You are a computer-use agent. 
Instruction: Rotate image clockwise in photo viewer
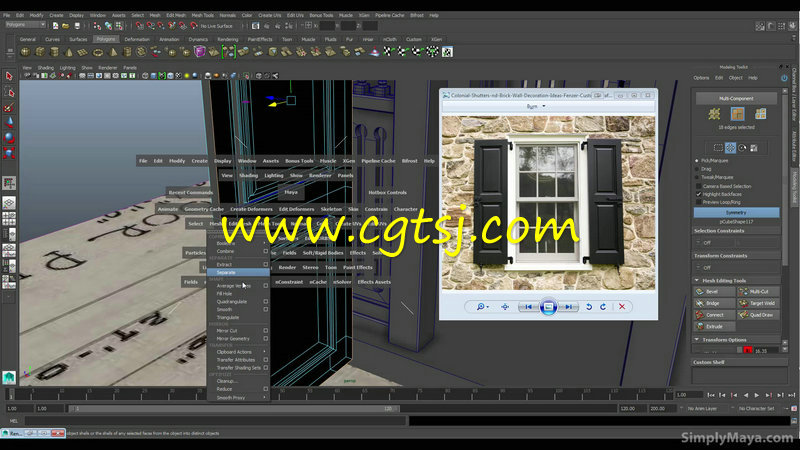pyautogui.click(x=603, y=307)
